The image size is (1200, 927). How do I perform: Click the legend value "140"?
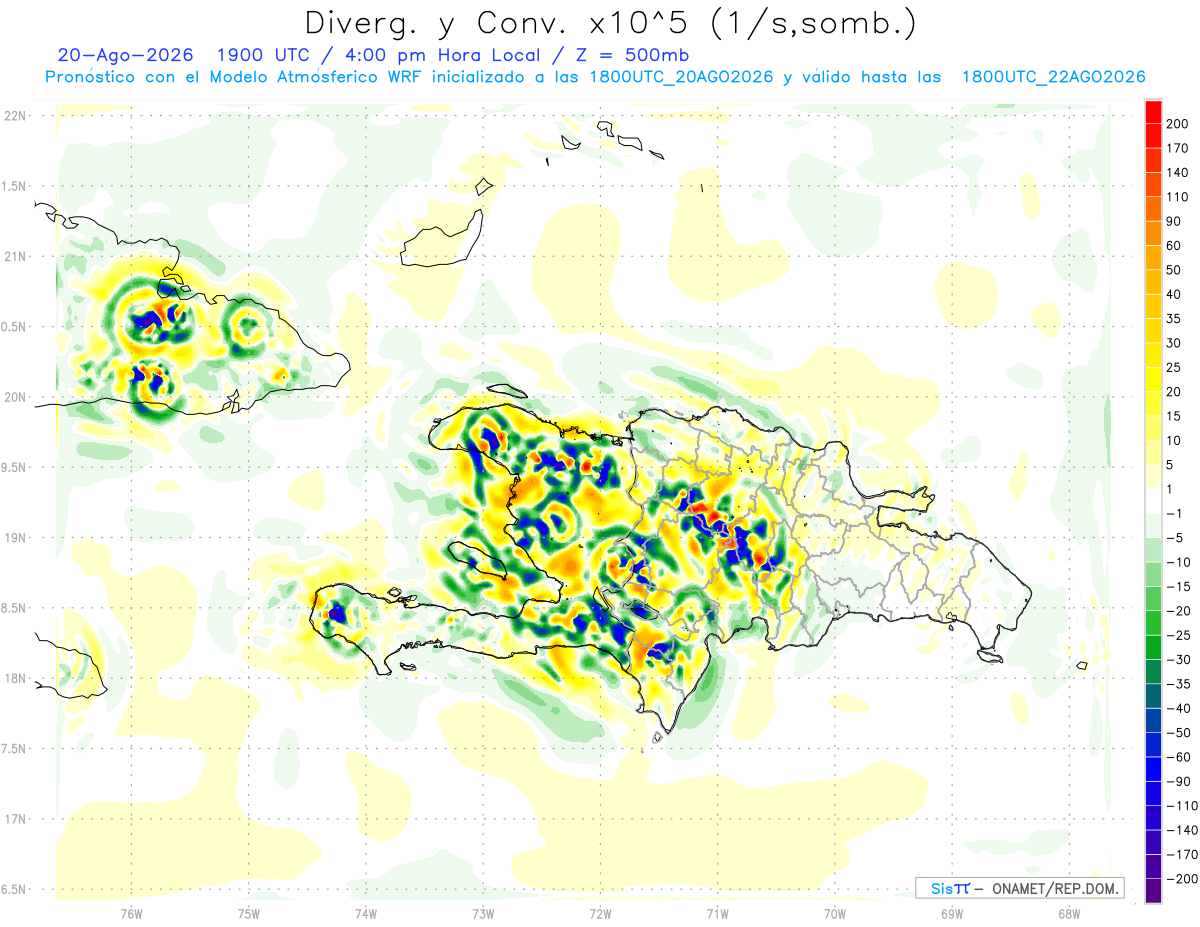click(1177, 173)
